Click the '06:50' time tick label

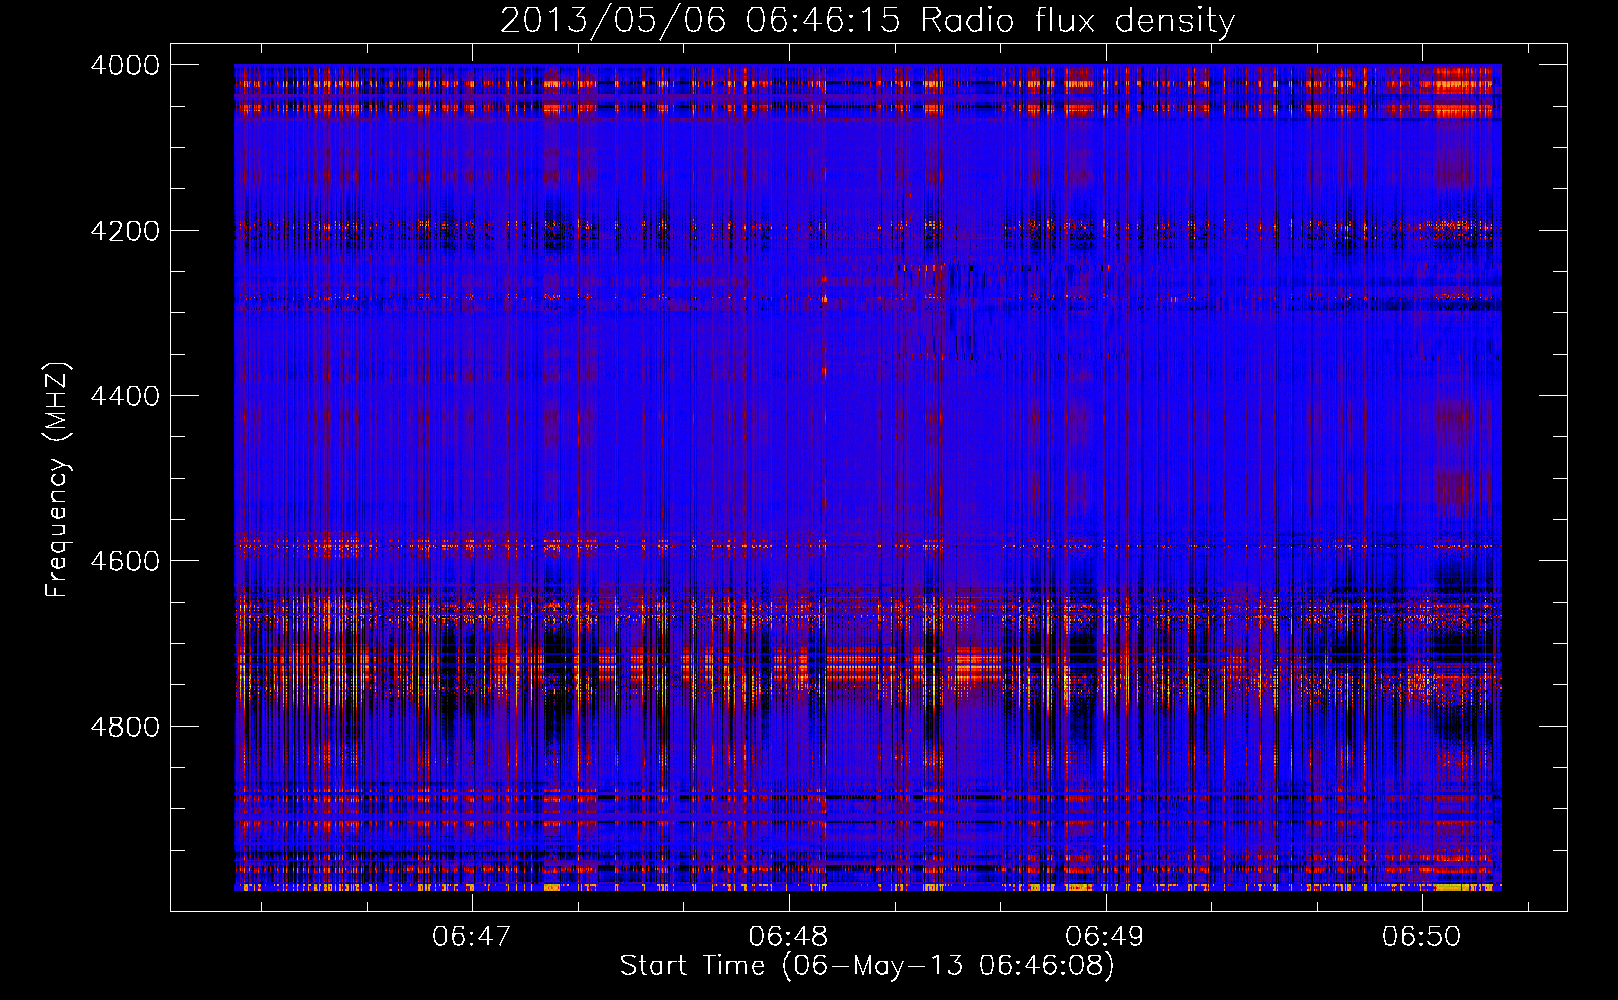coord(1421,936)
